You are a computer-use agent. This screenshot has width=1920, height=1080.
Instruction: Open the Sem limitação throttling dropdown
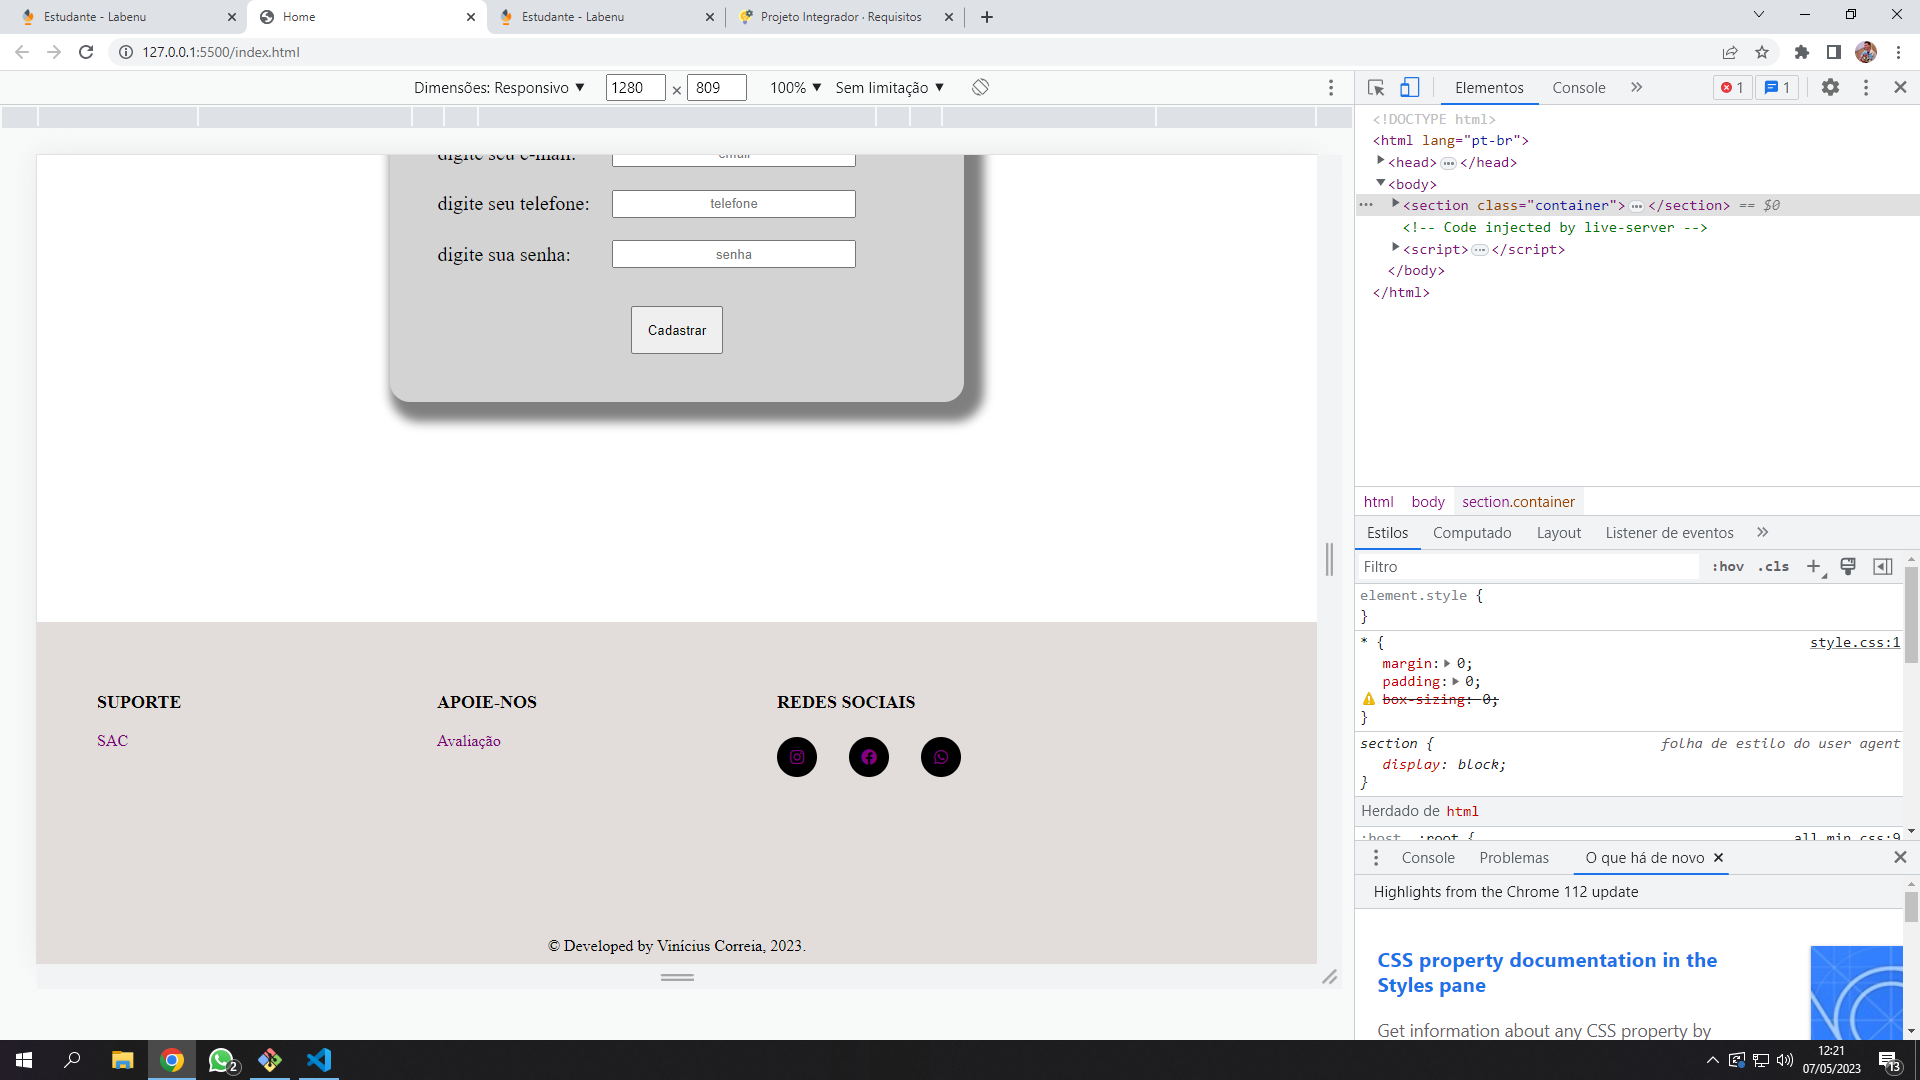tap(888, 87)
